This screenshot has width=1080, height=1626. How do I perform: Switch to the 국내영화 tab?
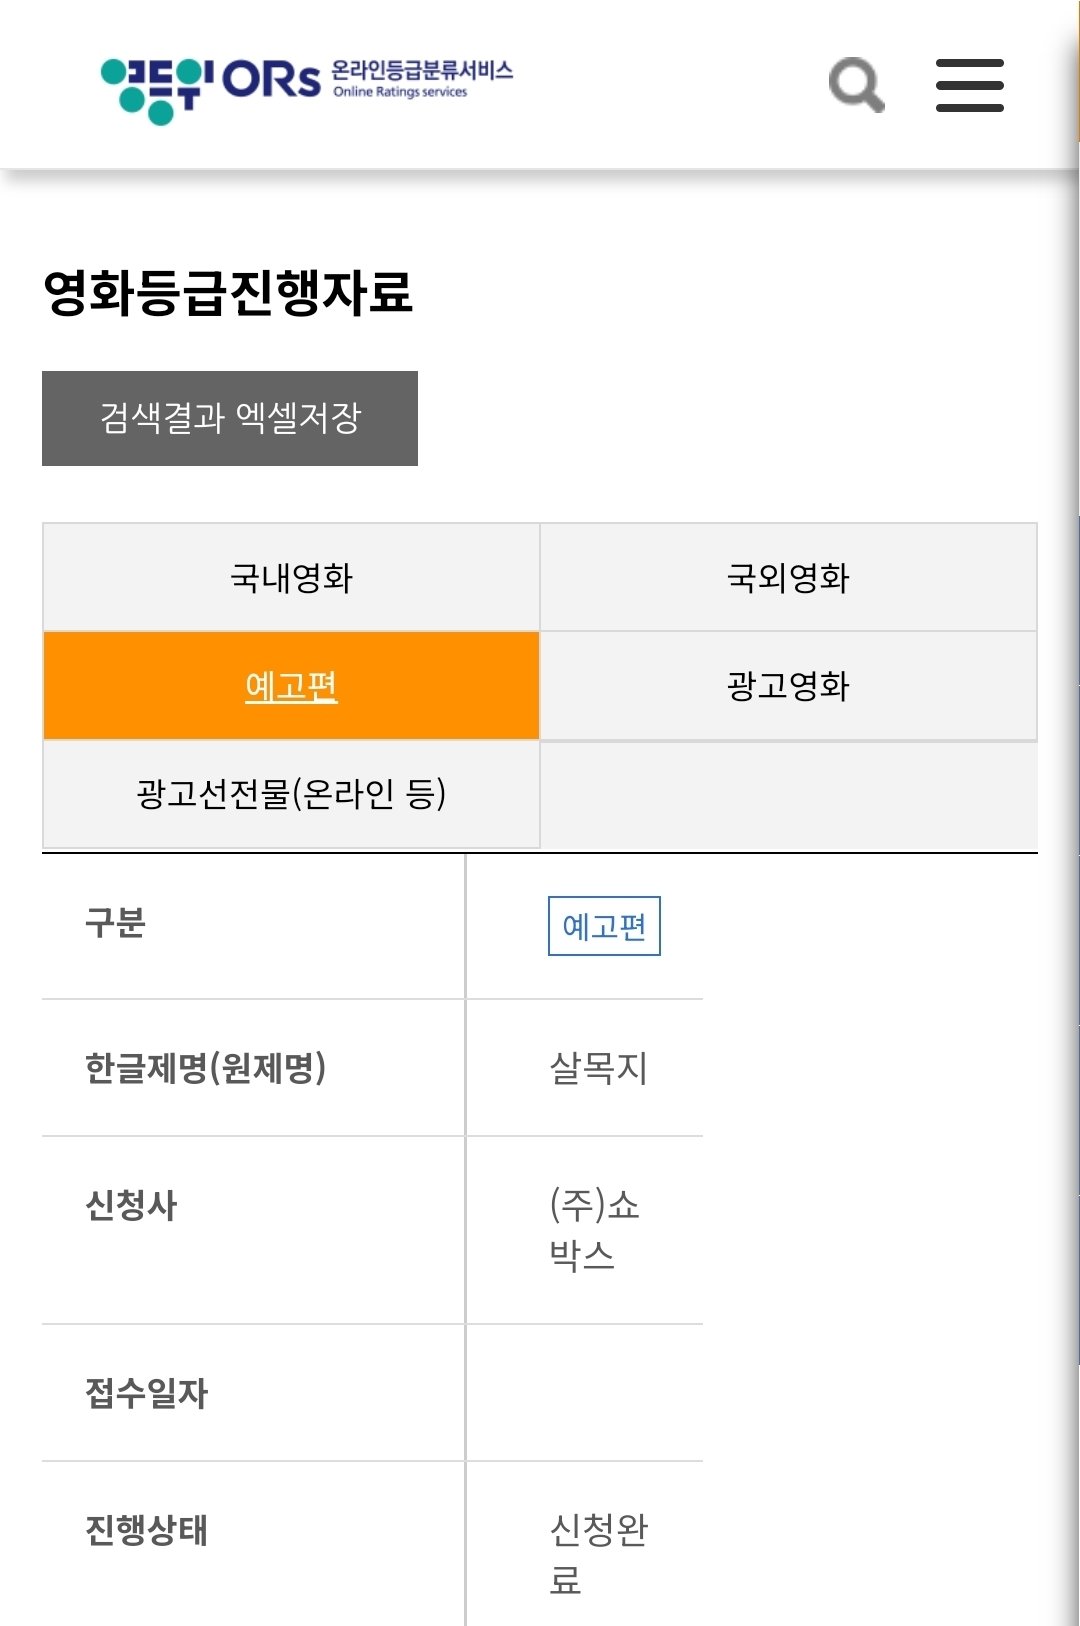coord(291,578)
